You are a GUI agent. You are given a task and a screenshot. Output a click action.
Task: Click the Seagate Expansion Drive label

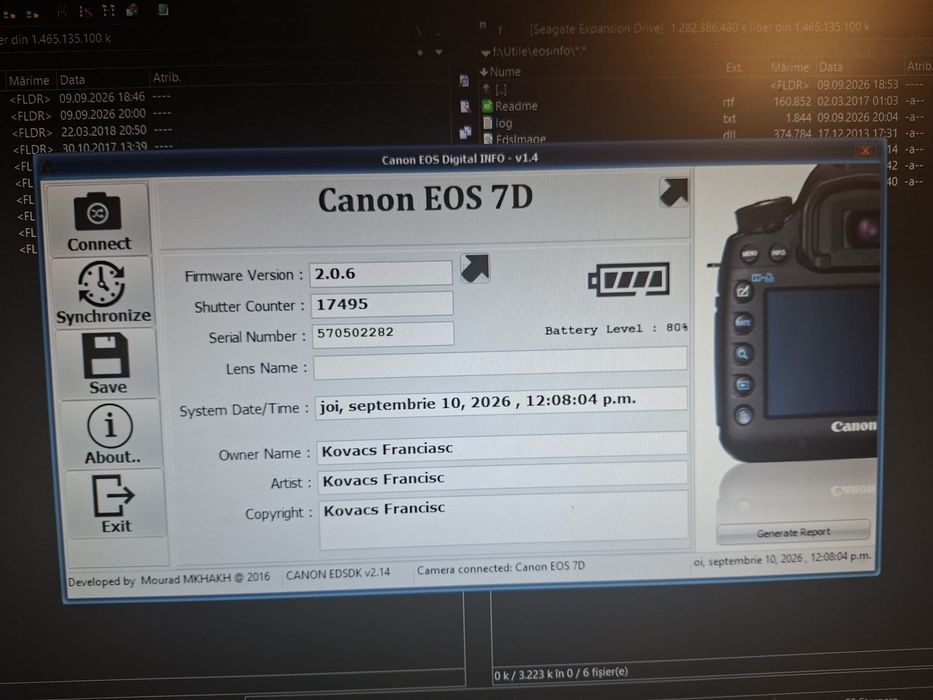tap(596, 29)
